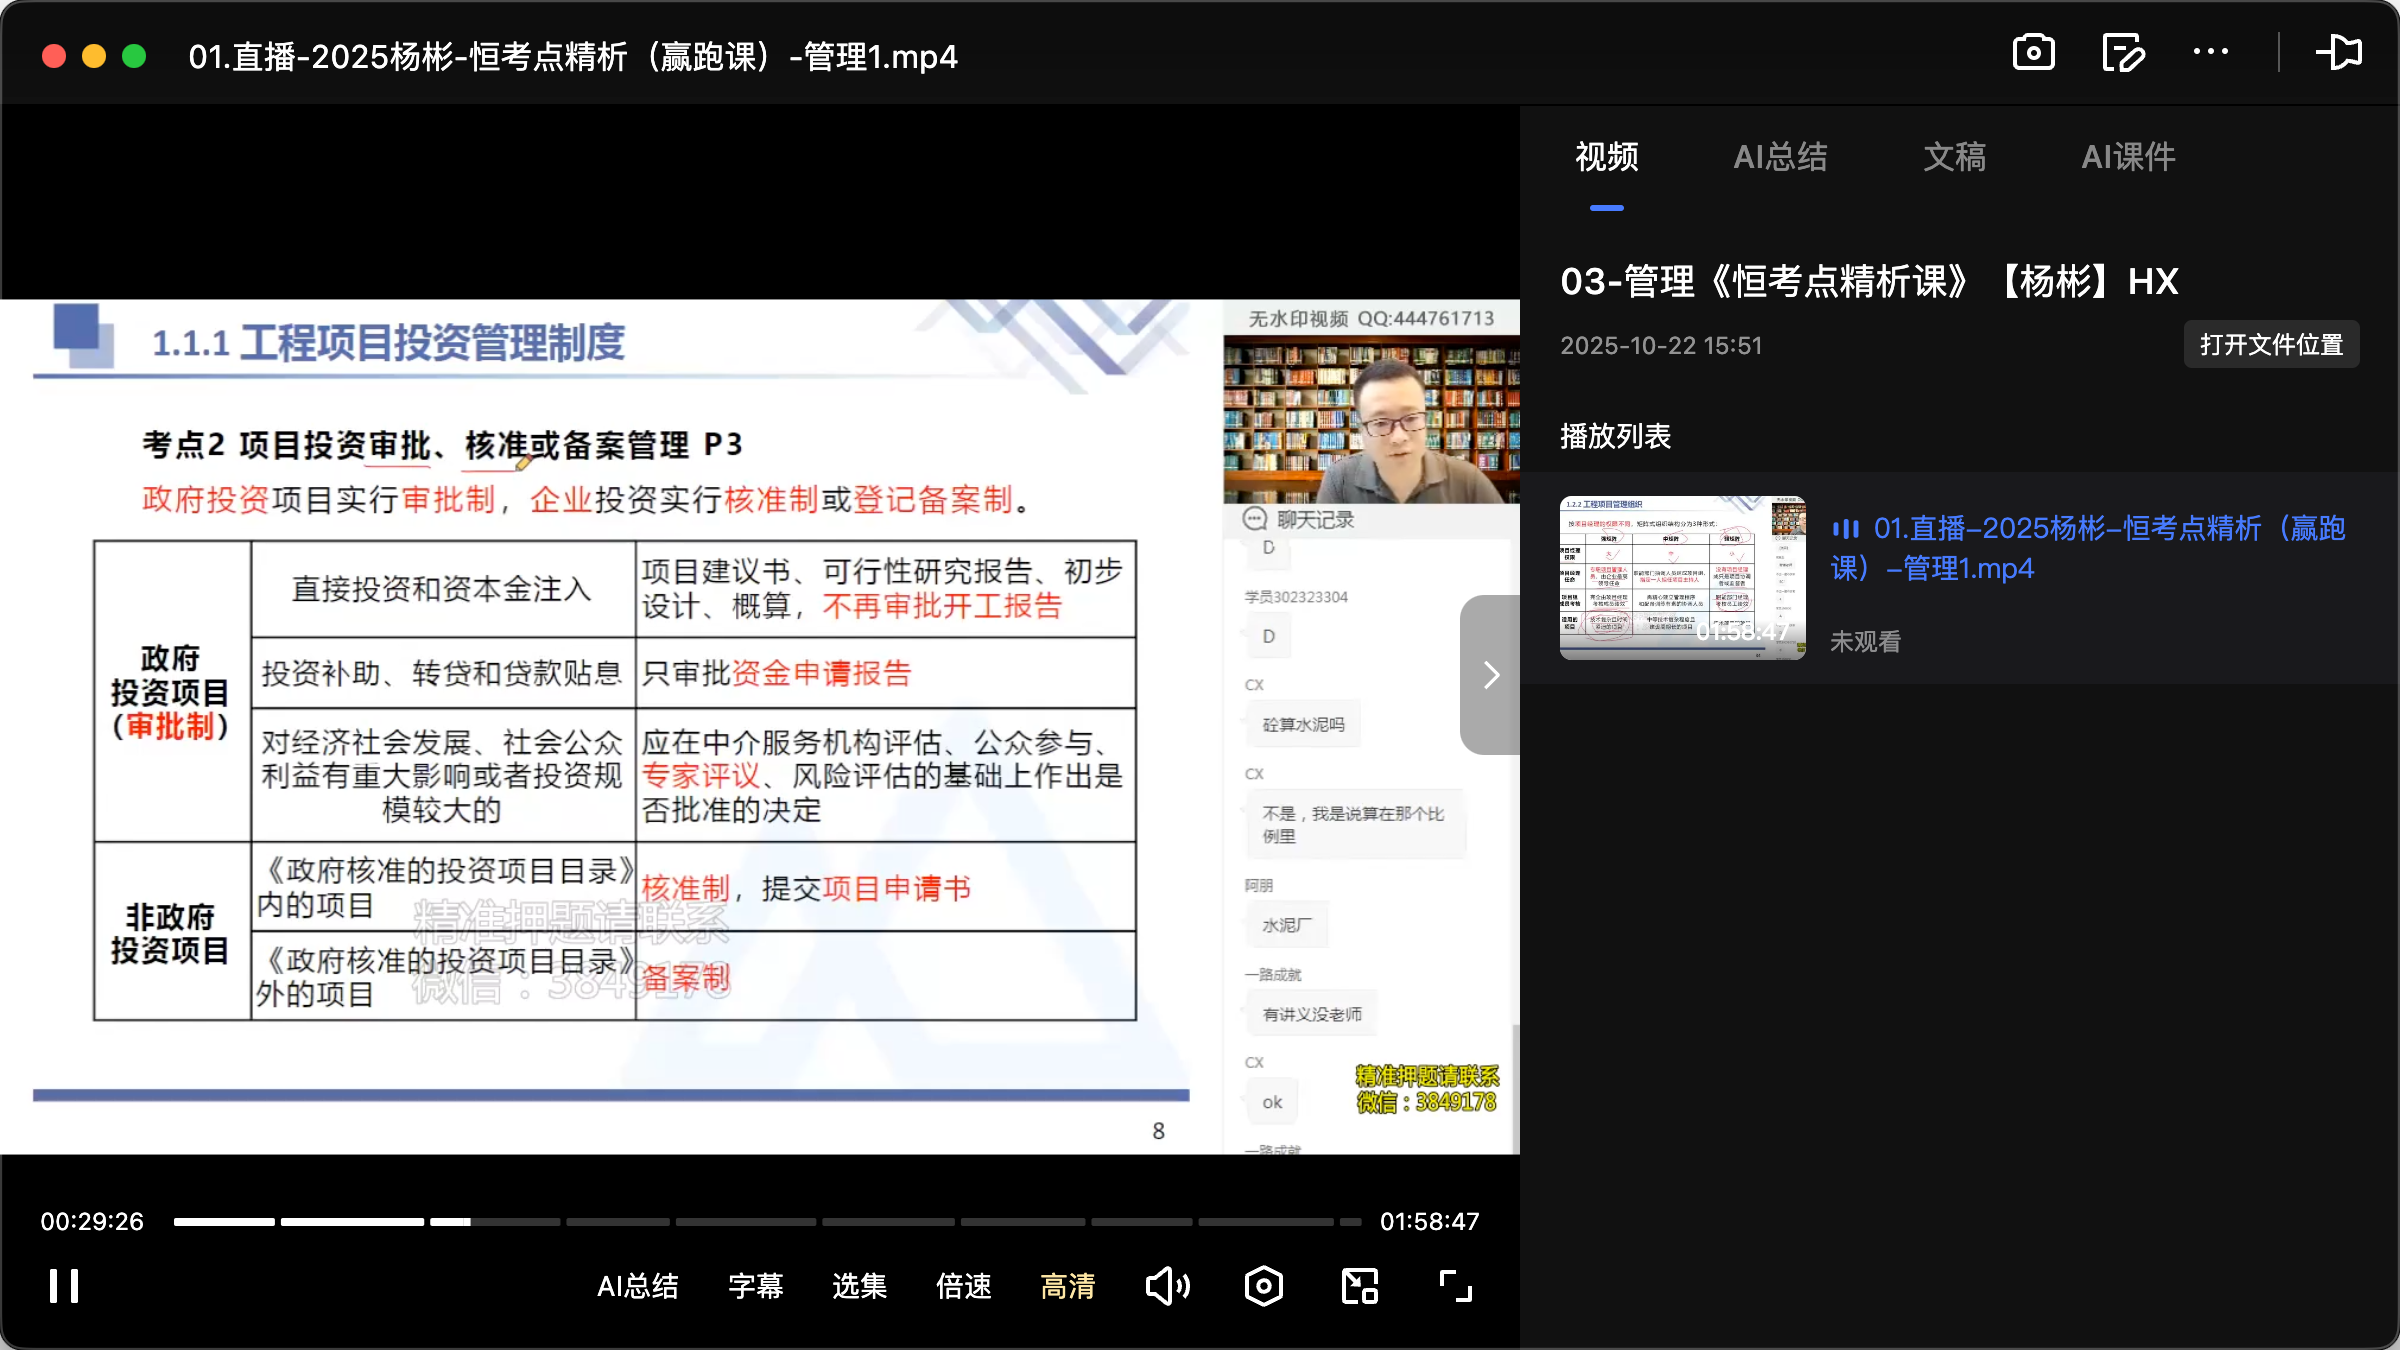Open AI总结 from the bottom control bar

pyautogui.click(x=637, y=1287)
